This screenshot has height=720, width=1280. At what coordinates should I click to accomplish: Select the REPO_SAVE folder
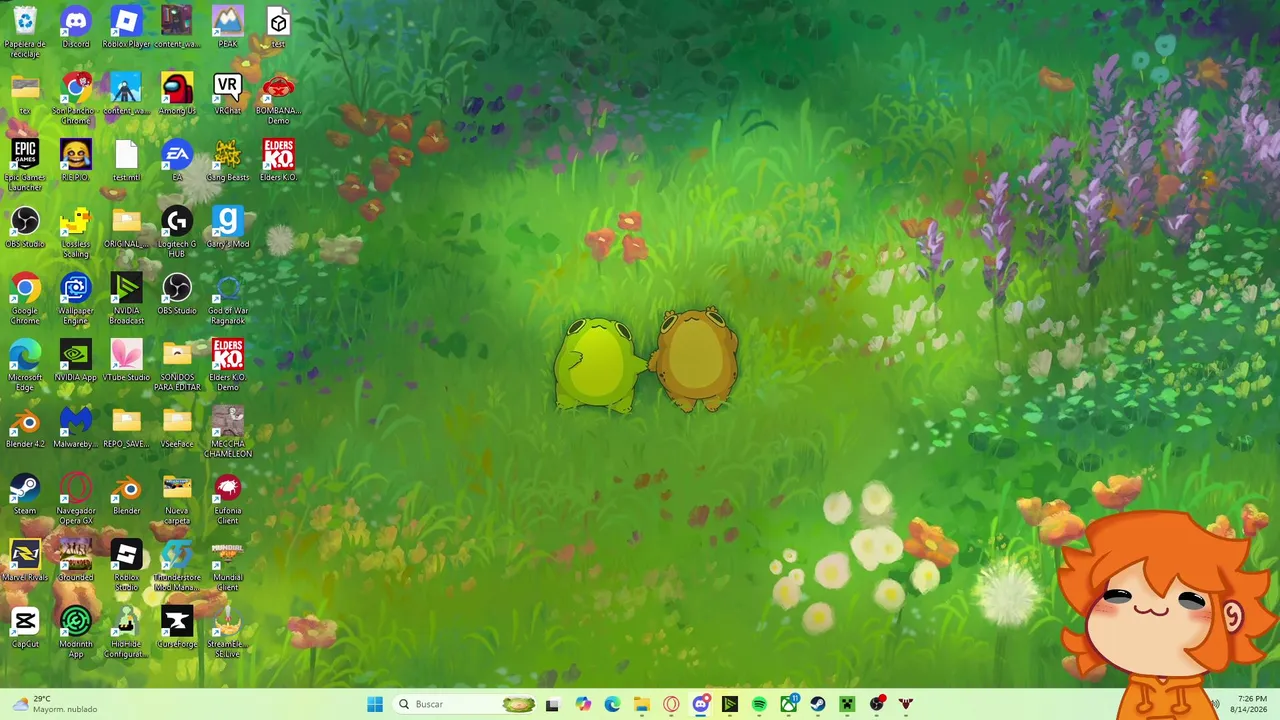(x=126, y=427)
